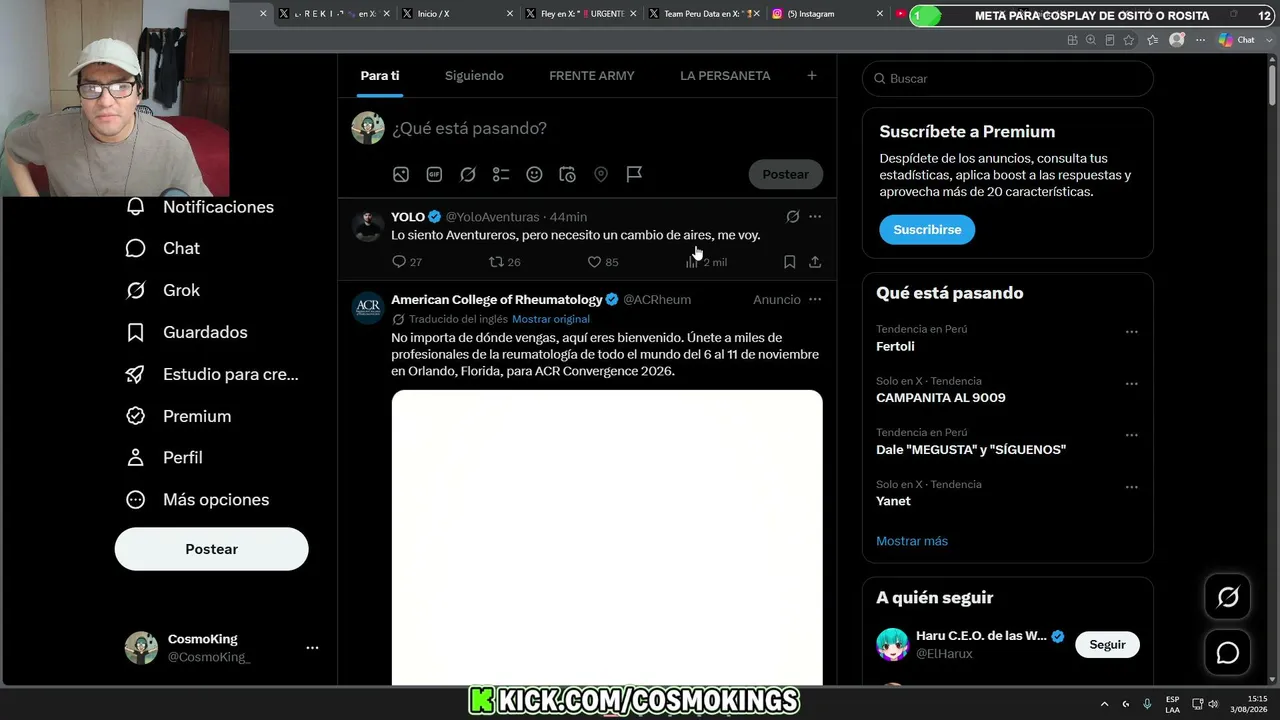The image size is (1280, 720).
Task: Add an image to the post composer
Action: (401, 174)
